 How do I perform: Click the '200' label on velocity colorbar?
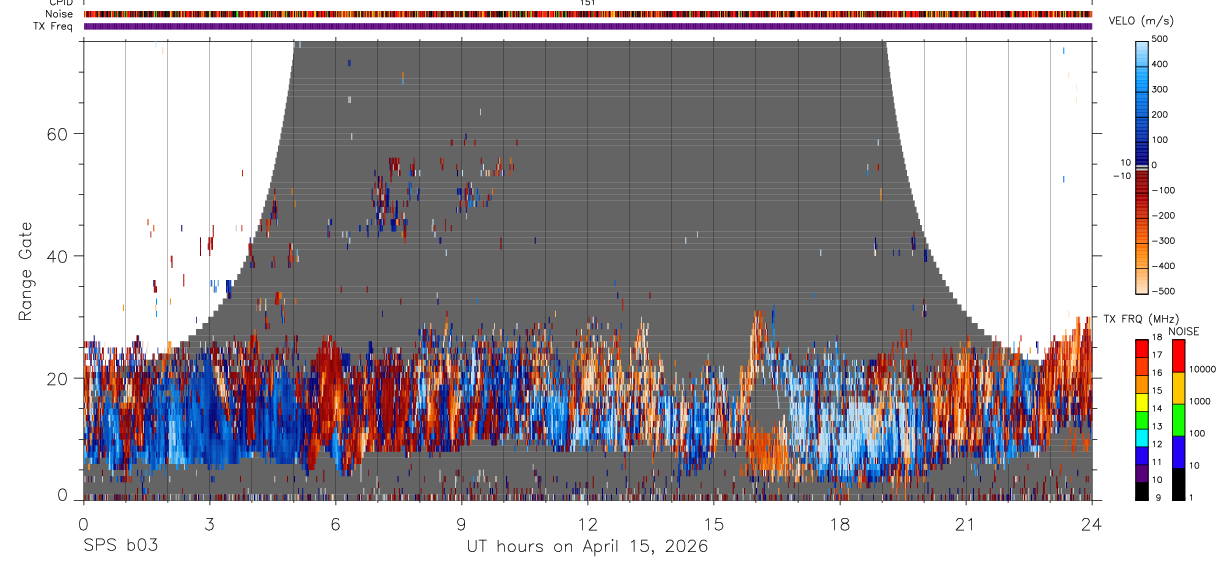pyautogui.click(x=1161, y=114)
